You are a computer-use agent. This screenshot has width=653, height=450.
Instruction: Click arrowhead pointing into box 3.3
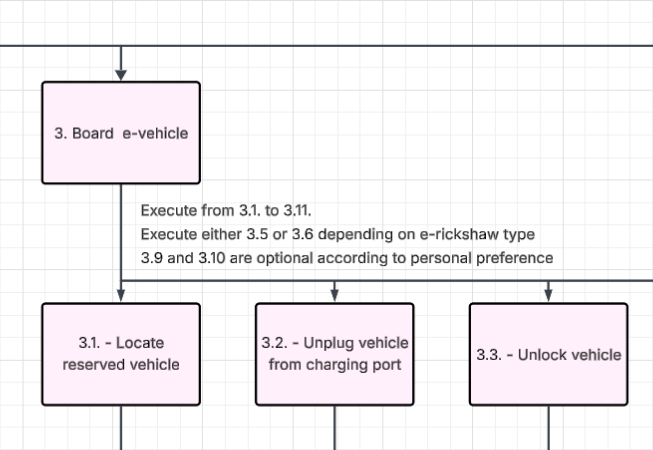pyautogui.click(x=549, y=295)
